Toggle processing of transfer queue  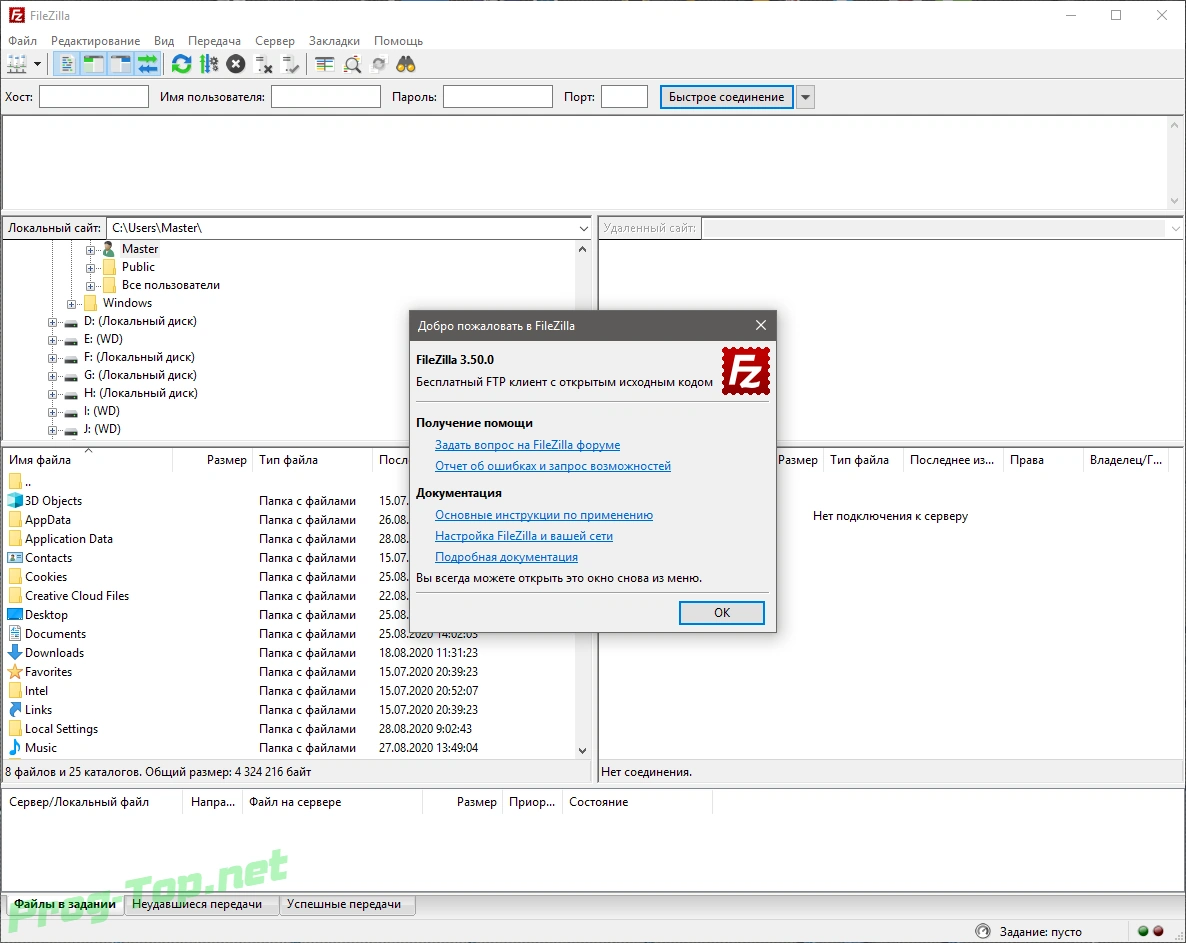[x=209, y=64]
